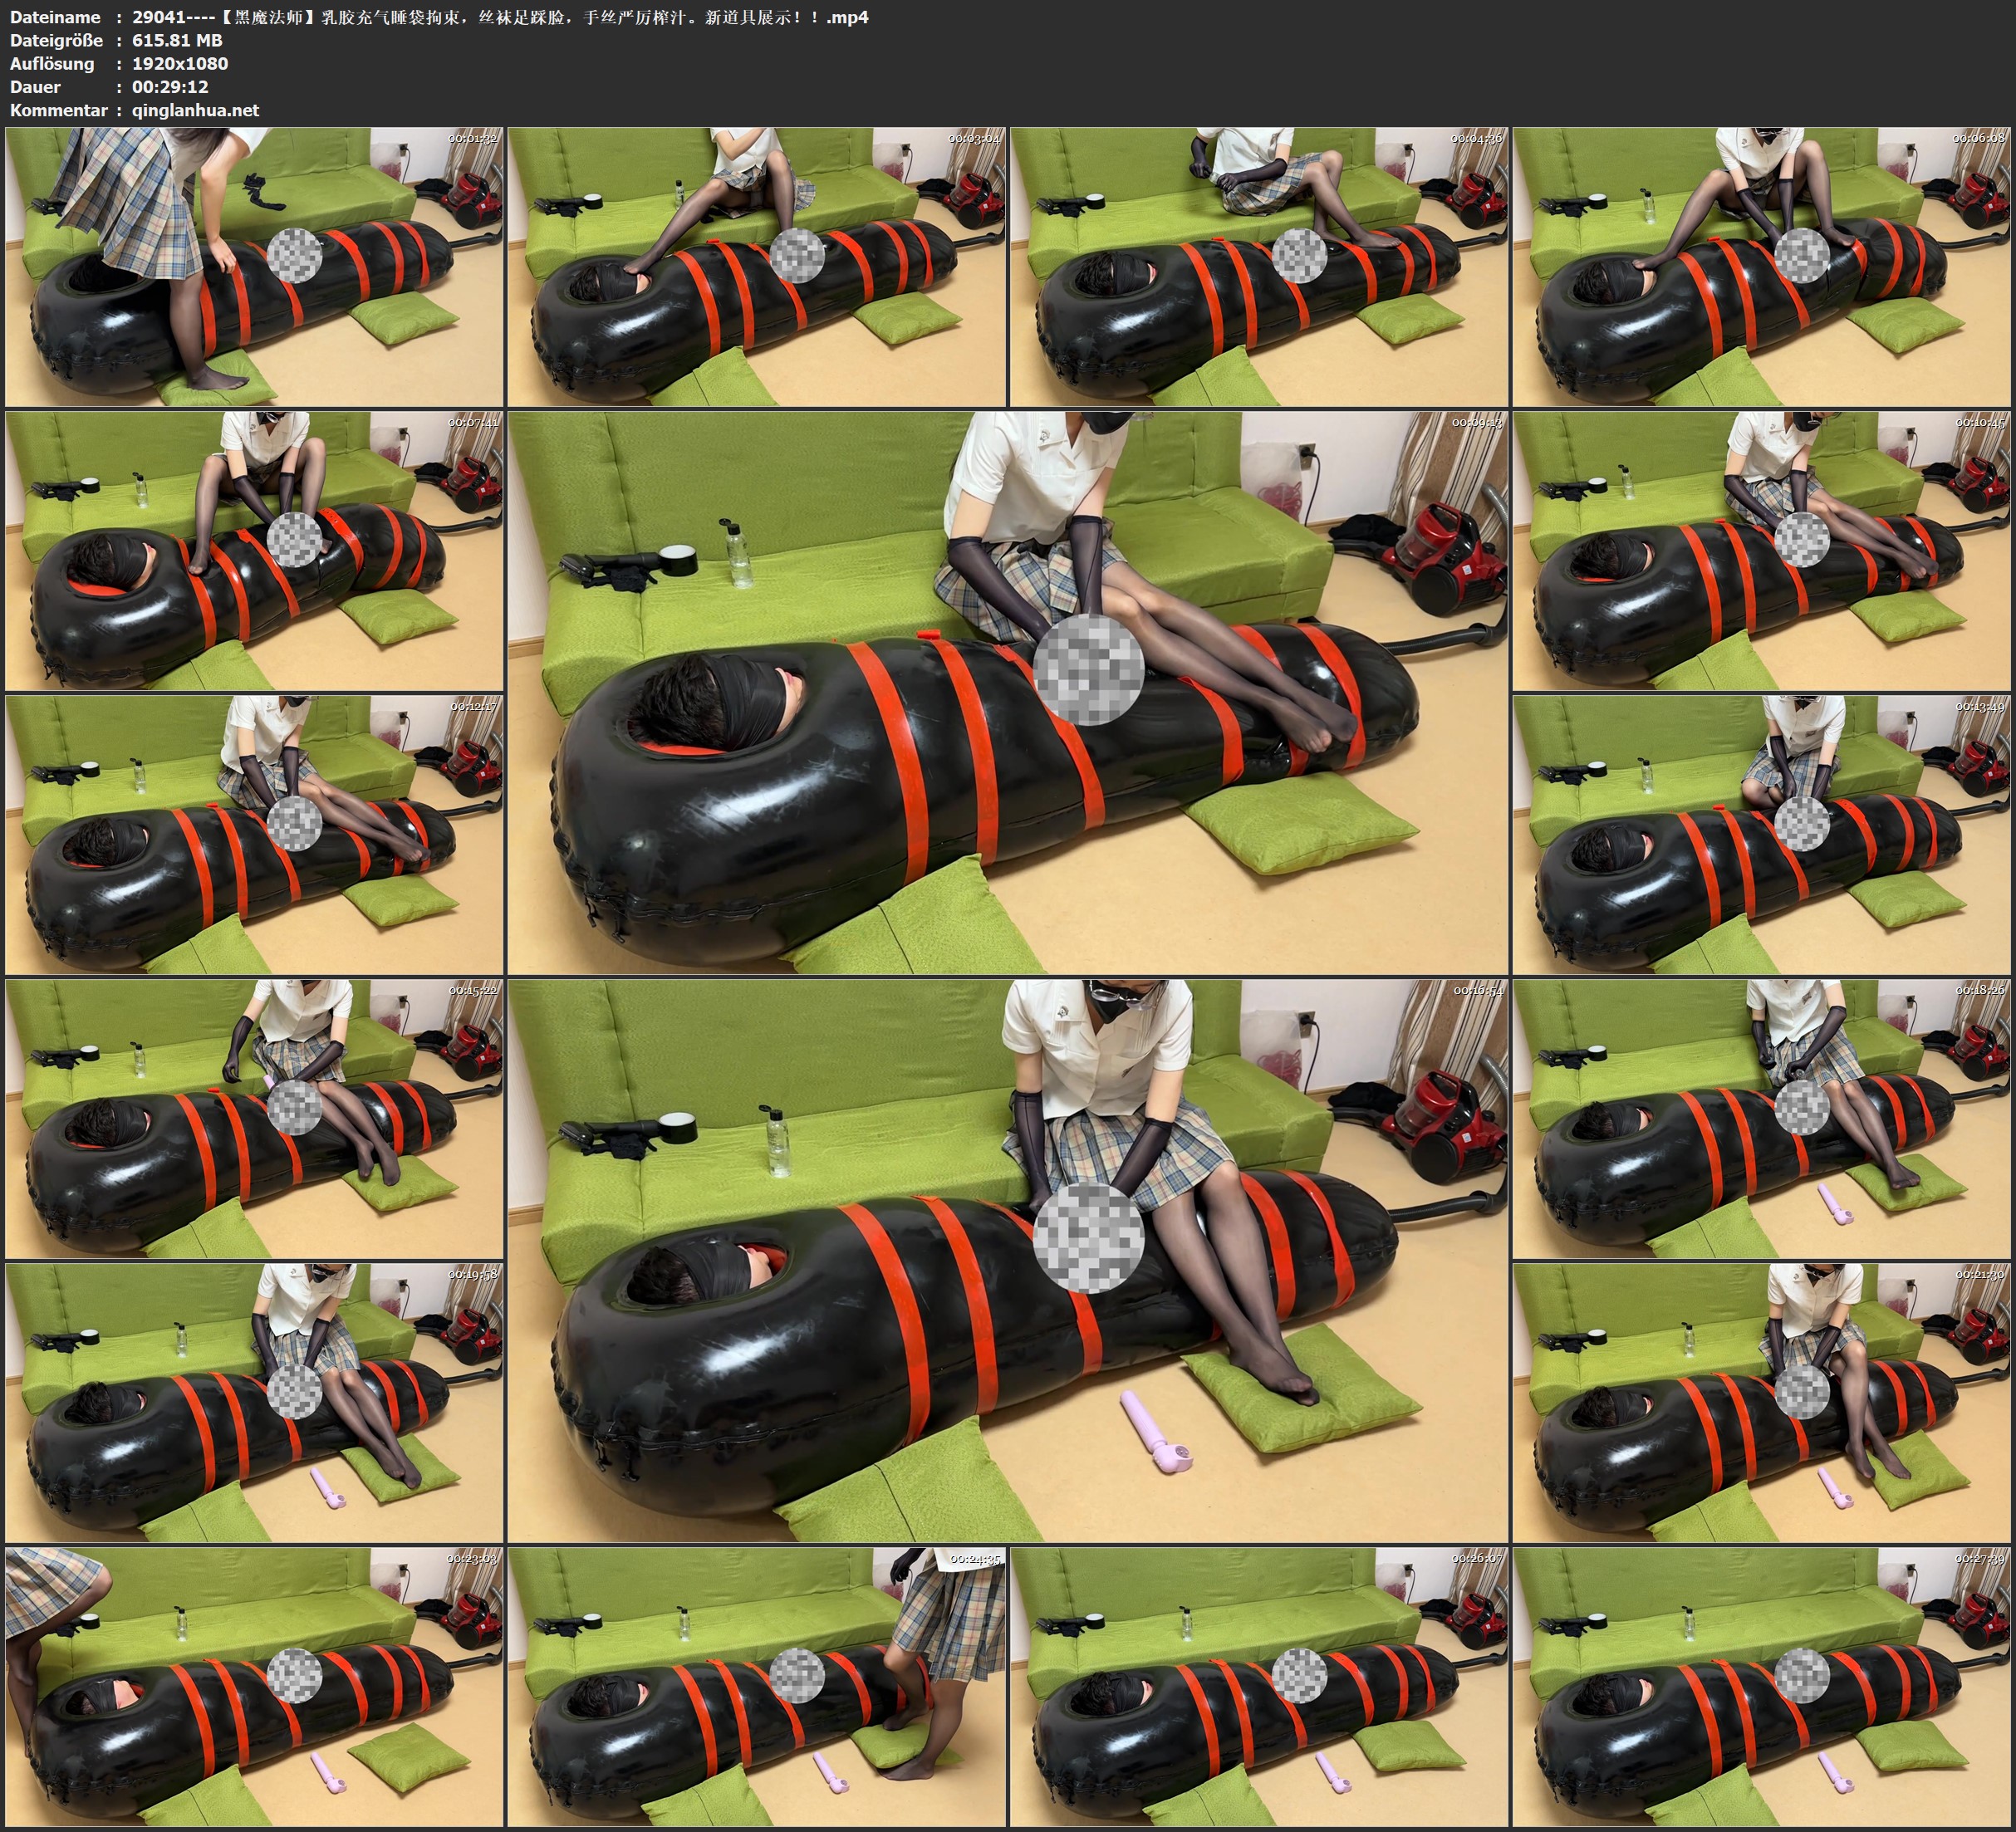The width and height of the screenshot is (2016, 1832).
Task: Select the thumbnail at 00:21:30
Action: tap(1762, 1402)
